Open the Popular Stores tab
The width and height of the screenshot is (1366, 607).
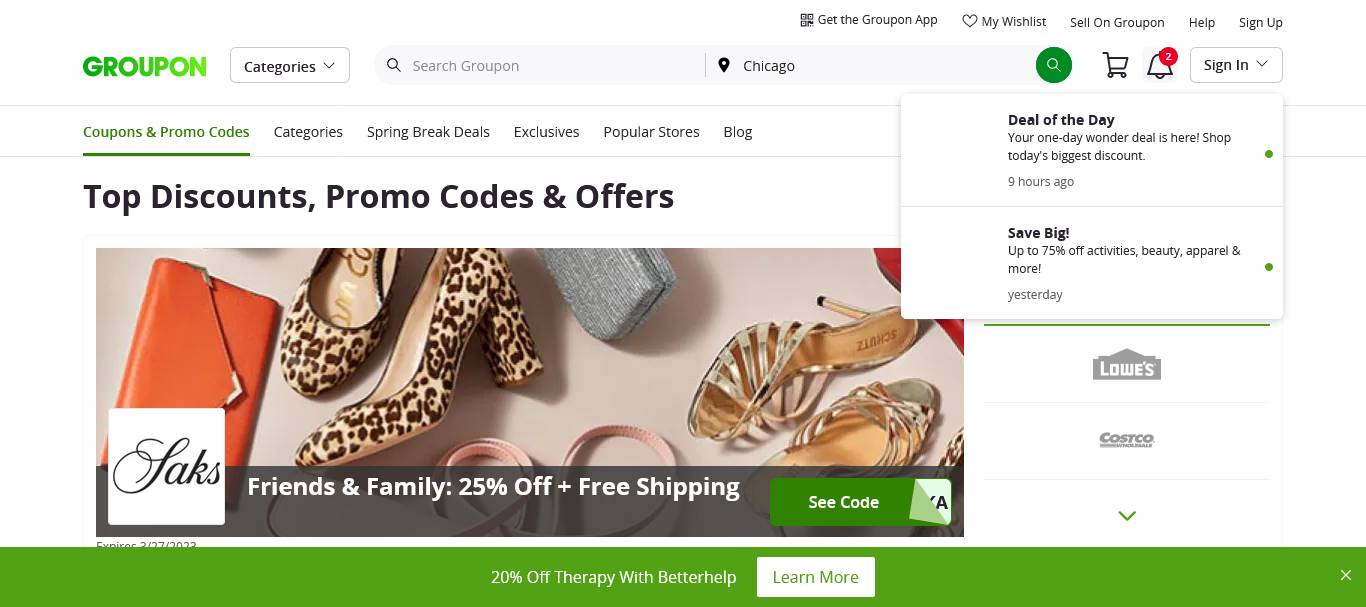pos(651,132)
